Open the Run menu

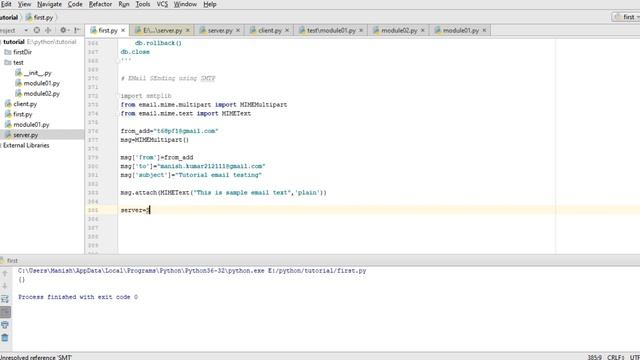click(124, 4)
